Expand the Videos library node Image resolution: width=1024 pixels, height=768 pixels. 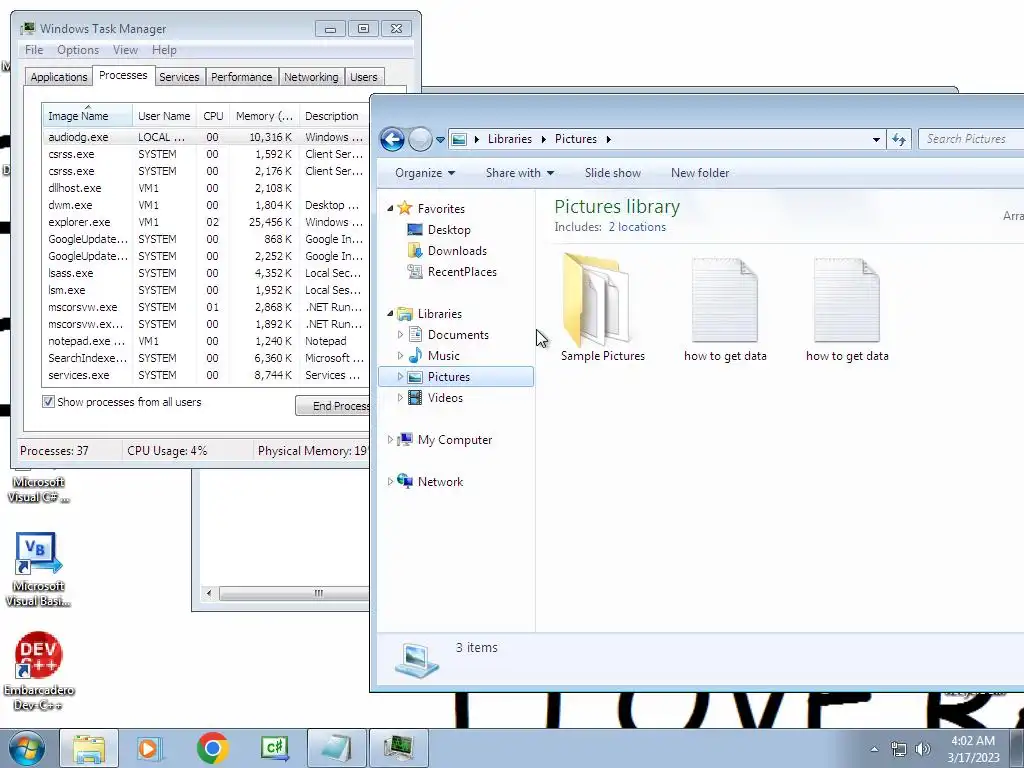[400, 398]
